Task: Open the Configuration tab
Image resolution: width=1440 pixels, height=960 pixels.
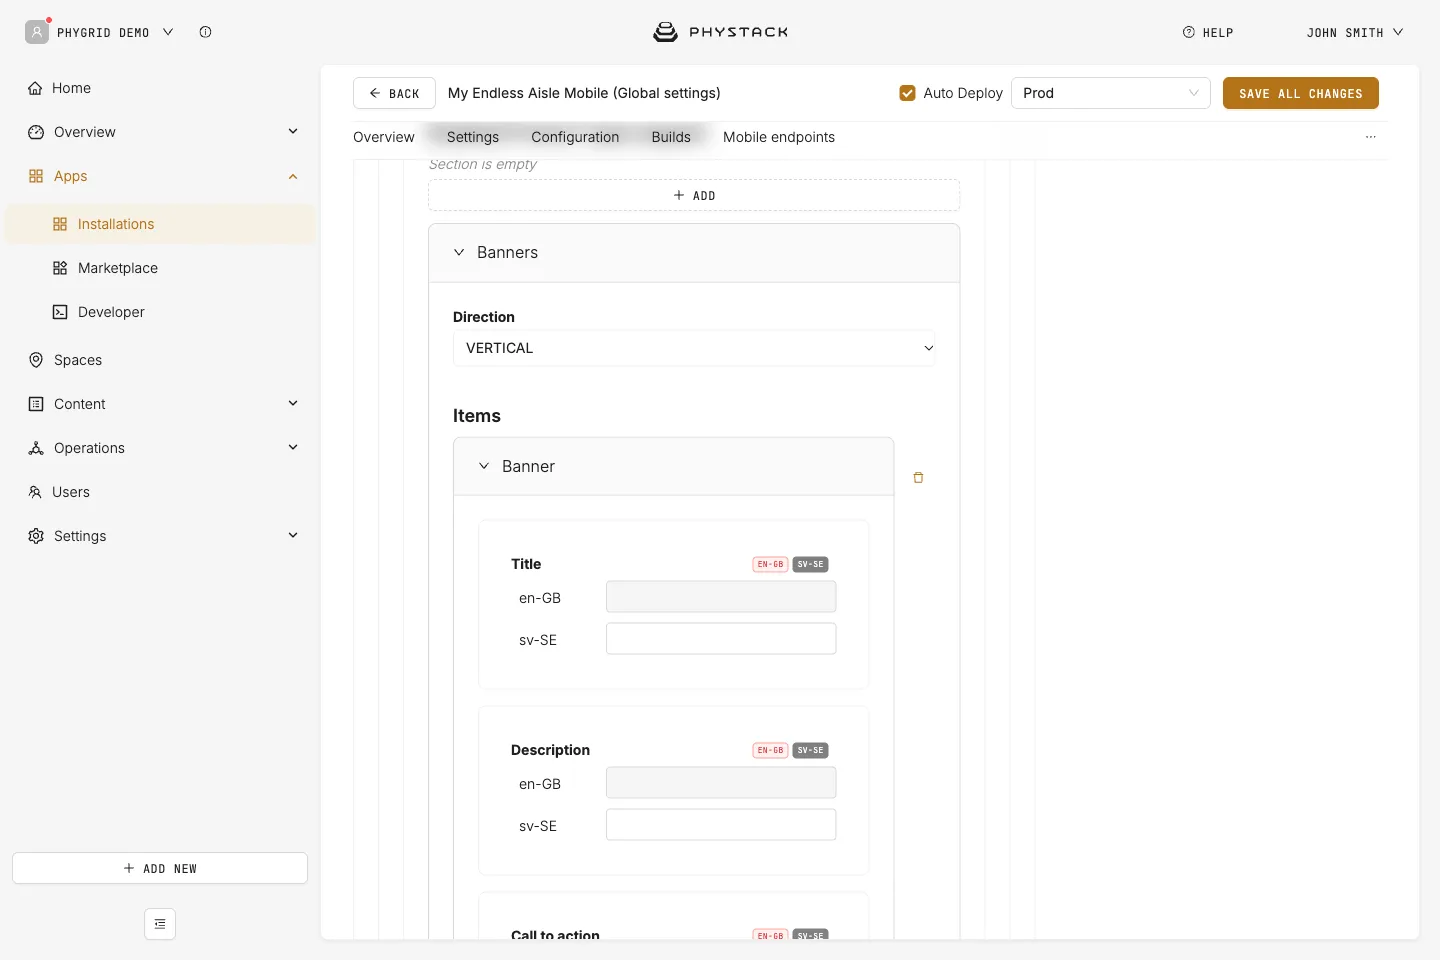Action: (575, 137)
